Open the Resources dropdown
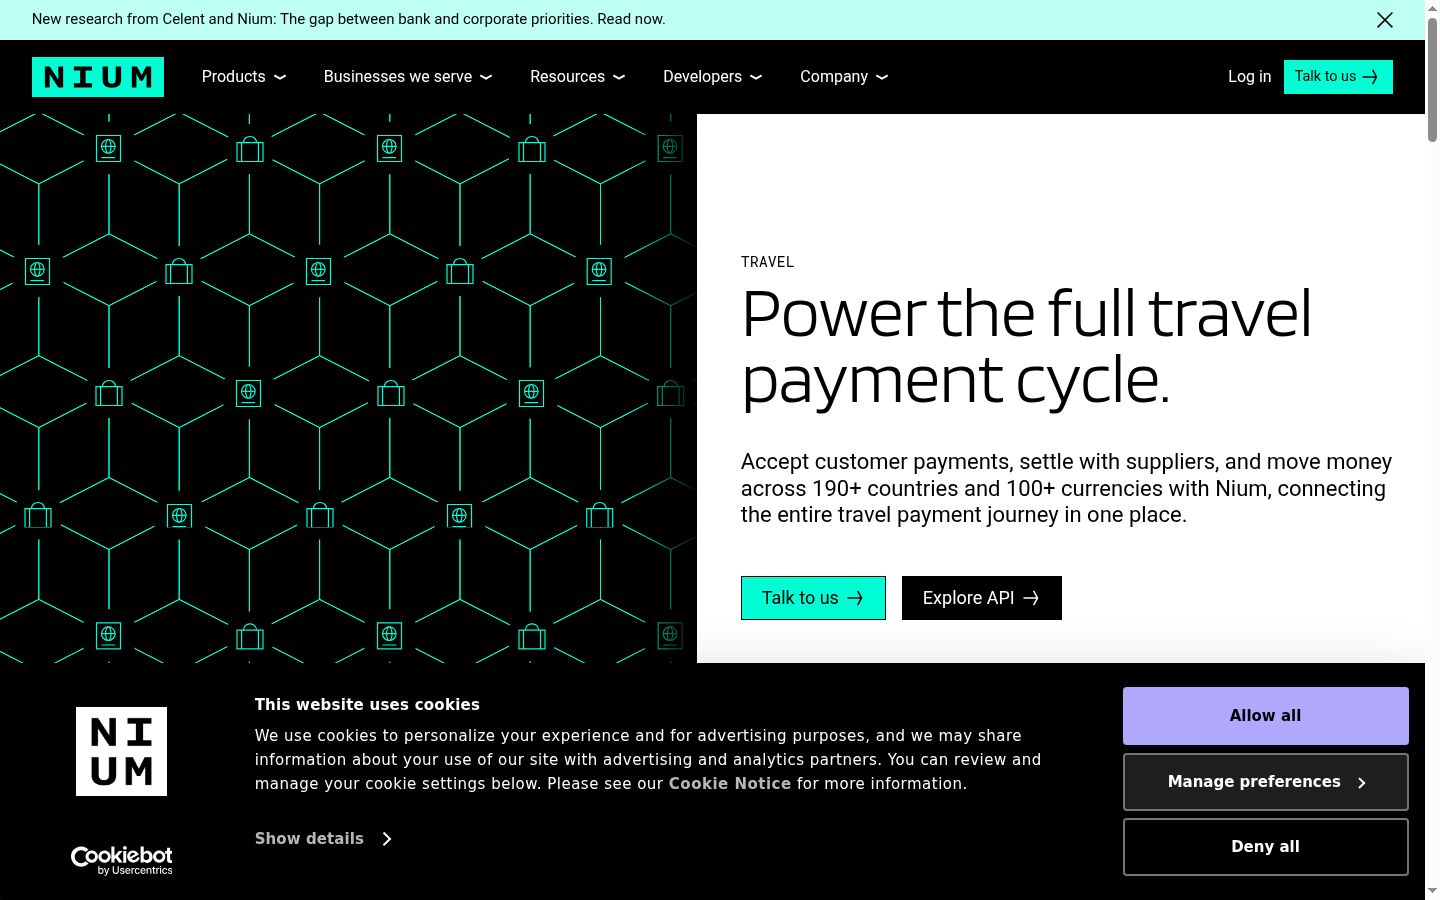The image size is (1440, 900). pyautogui.click(x=577, y=77)
